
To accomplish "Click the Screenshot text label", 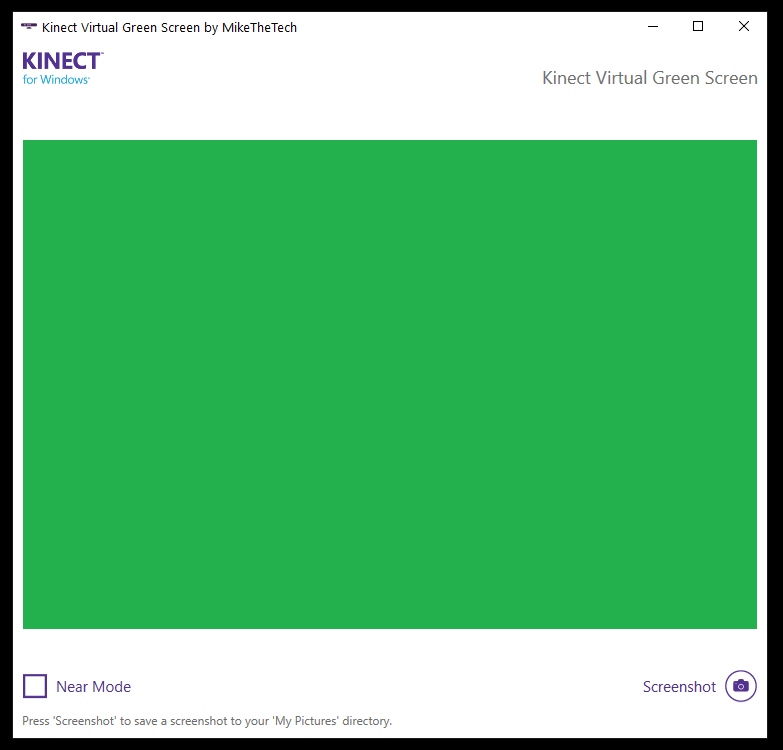I will (x=679, y=687).
